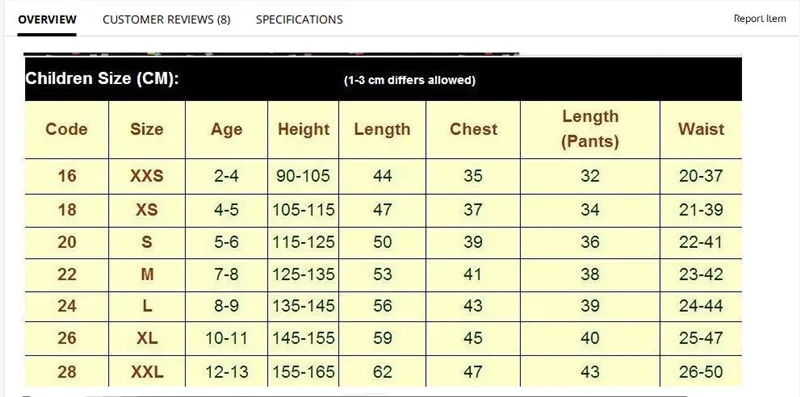The height and width of the screenshot is (397, 800).
Task: Click the 26-50 waist cell
Action: tap(701, 372)
